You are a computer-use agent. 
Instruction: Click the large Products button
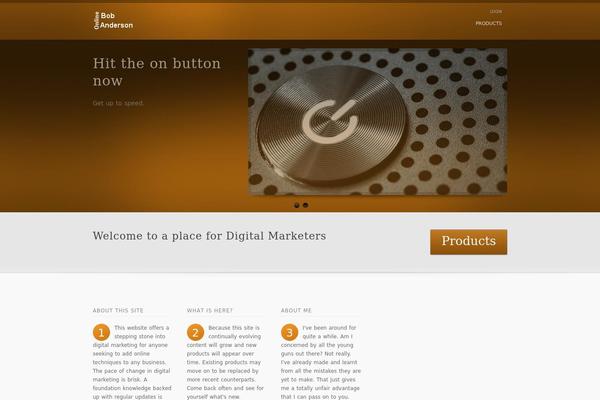468,242
